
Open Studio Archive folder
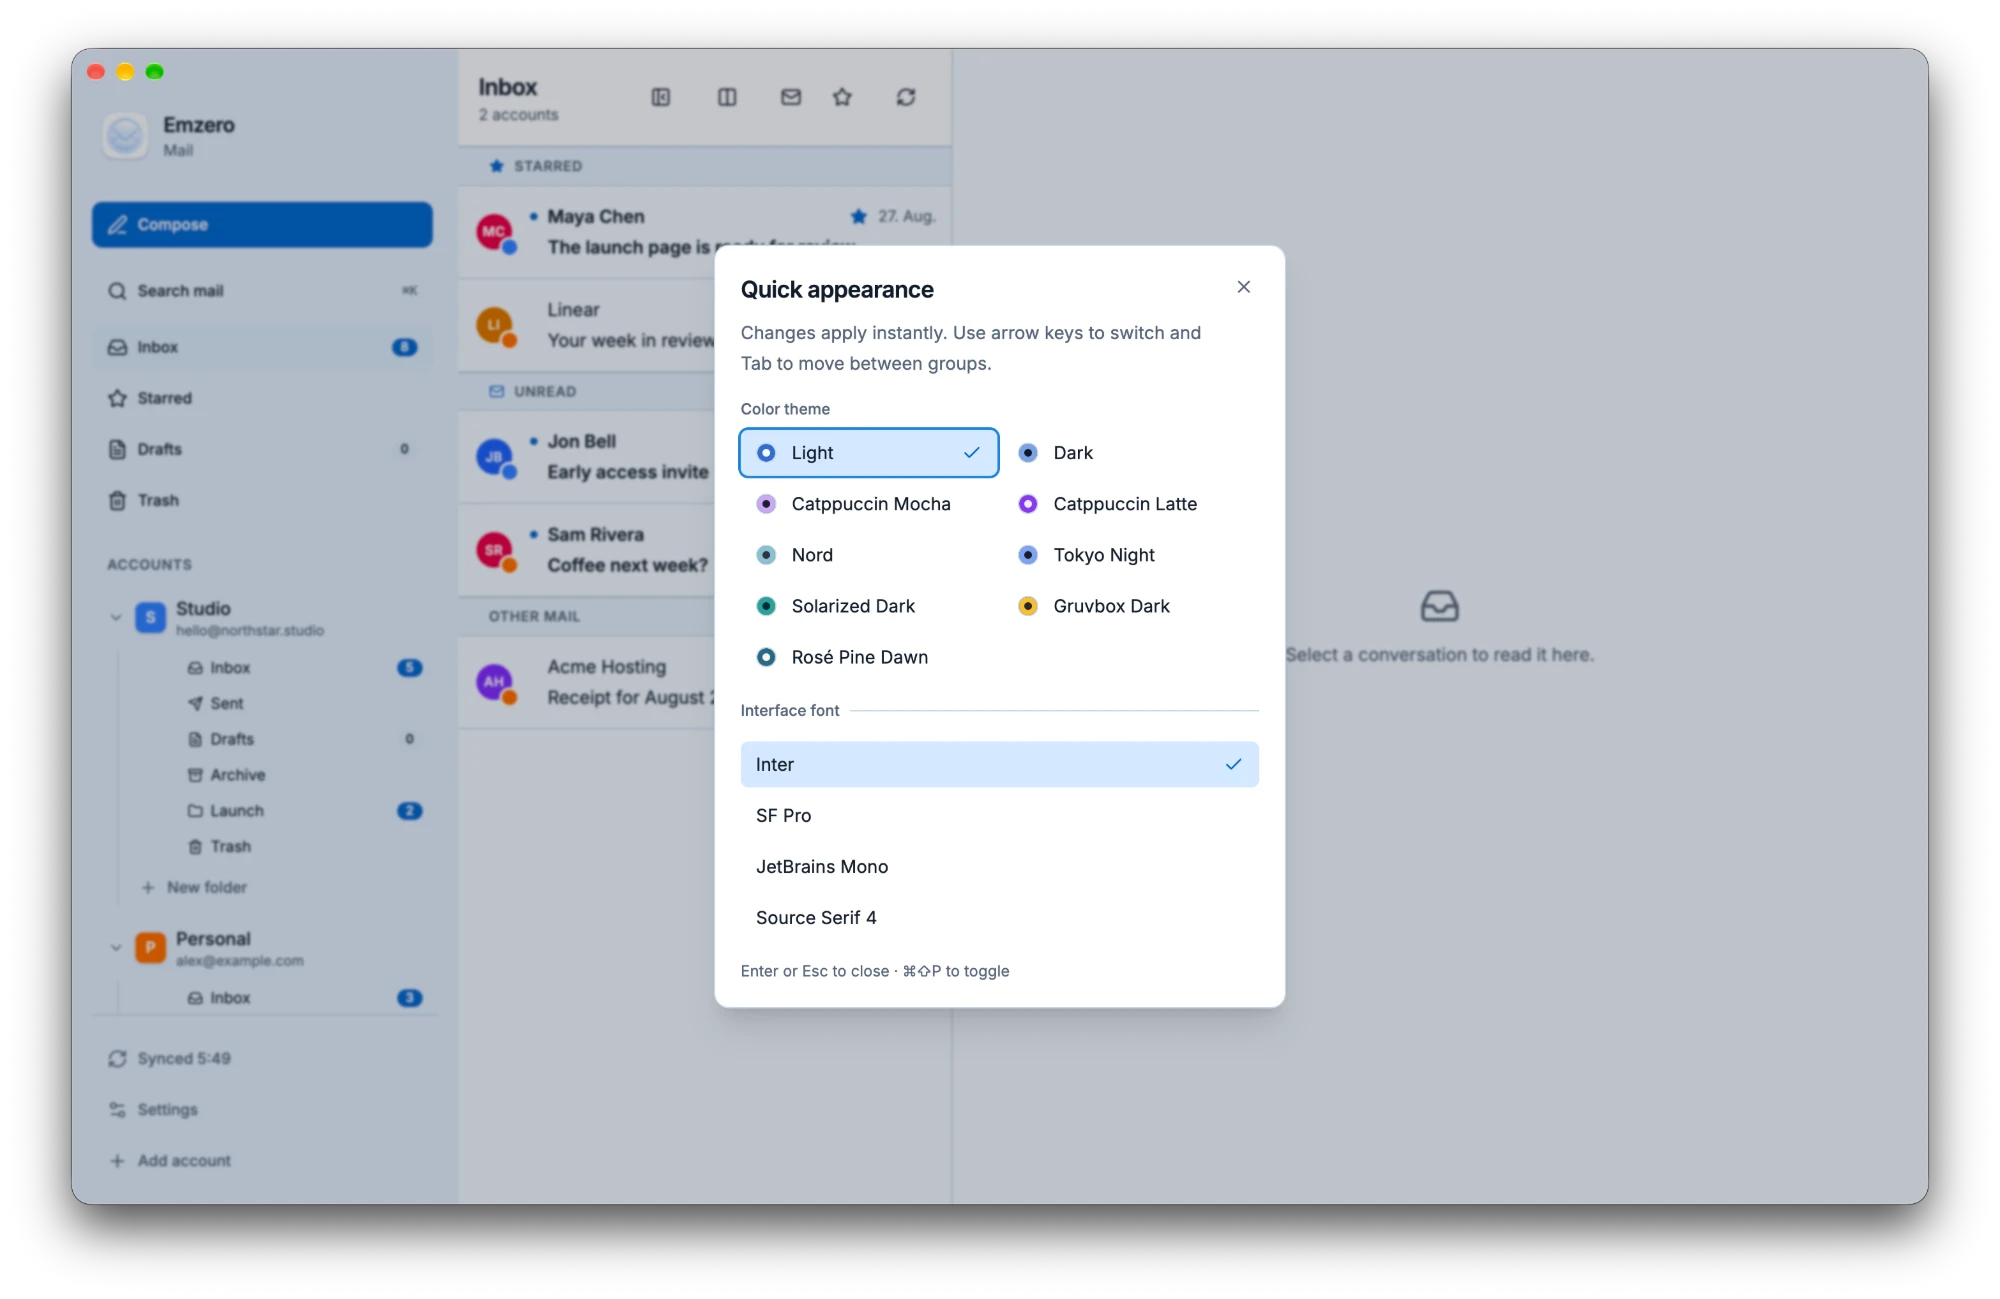(x=303, y=775)
